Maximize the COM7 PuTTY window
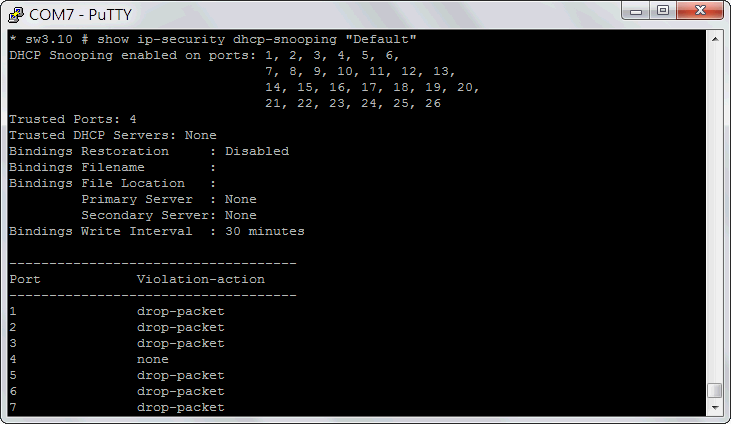 click(x=662, y=11)
